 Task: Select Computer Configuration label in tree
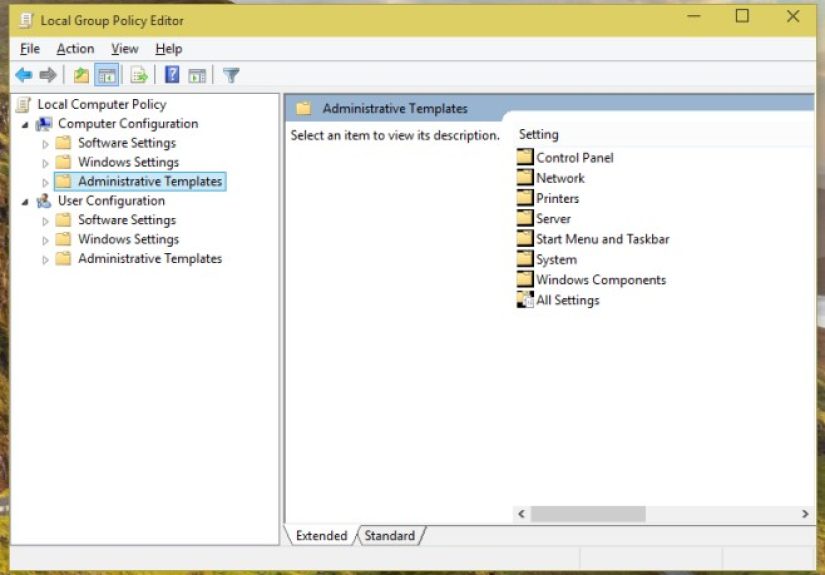pyautogui.click(x=128, y=124)
